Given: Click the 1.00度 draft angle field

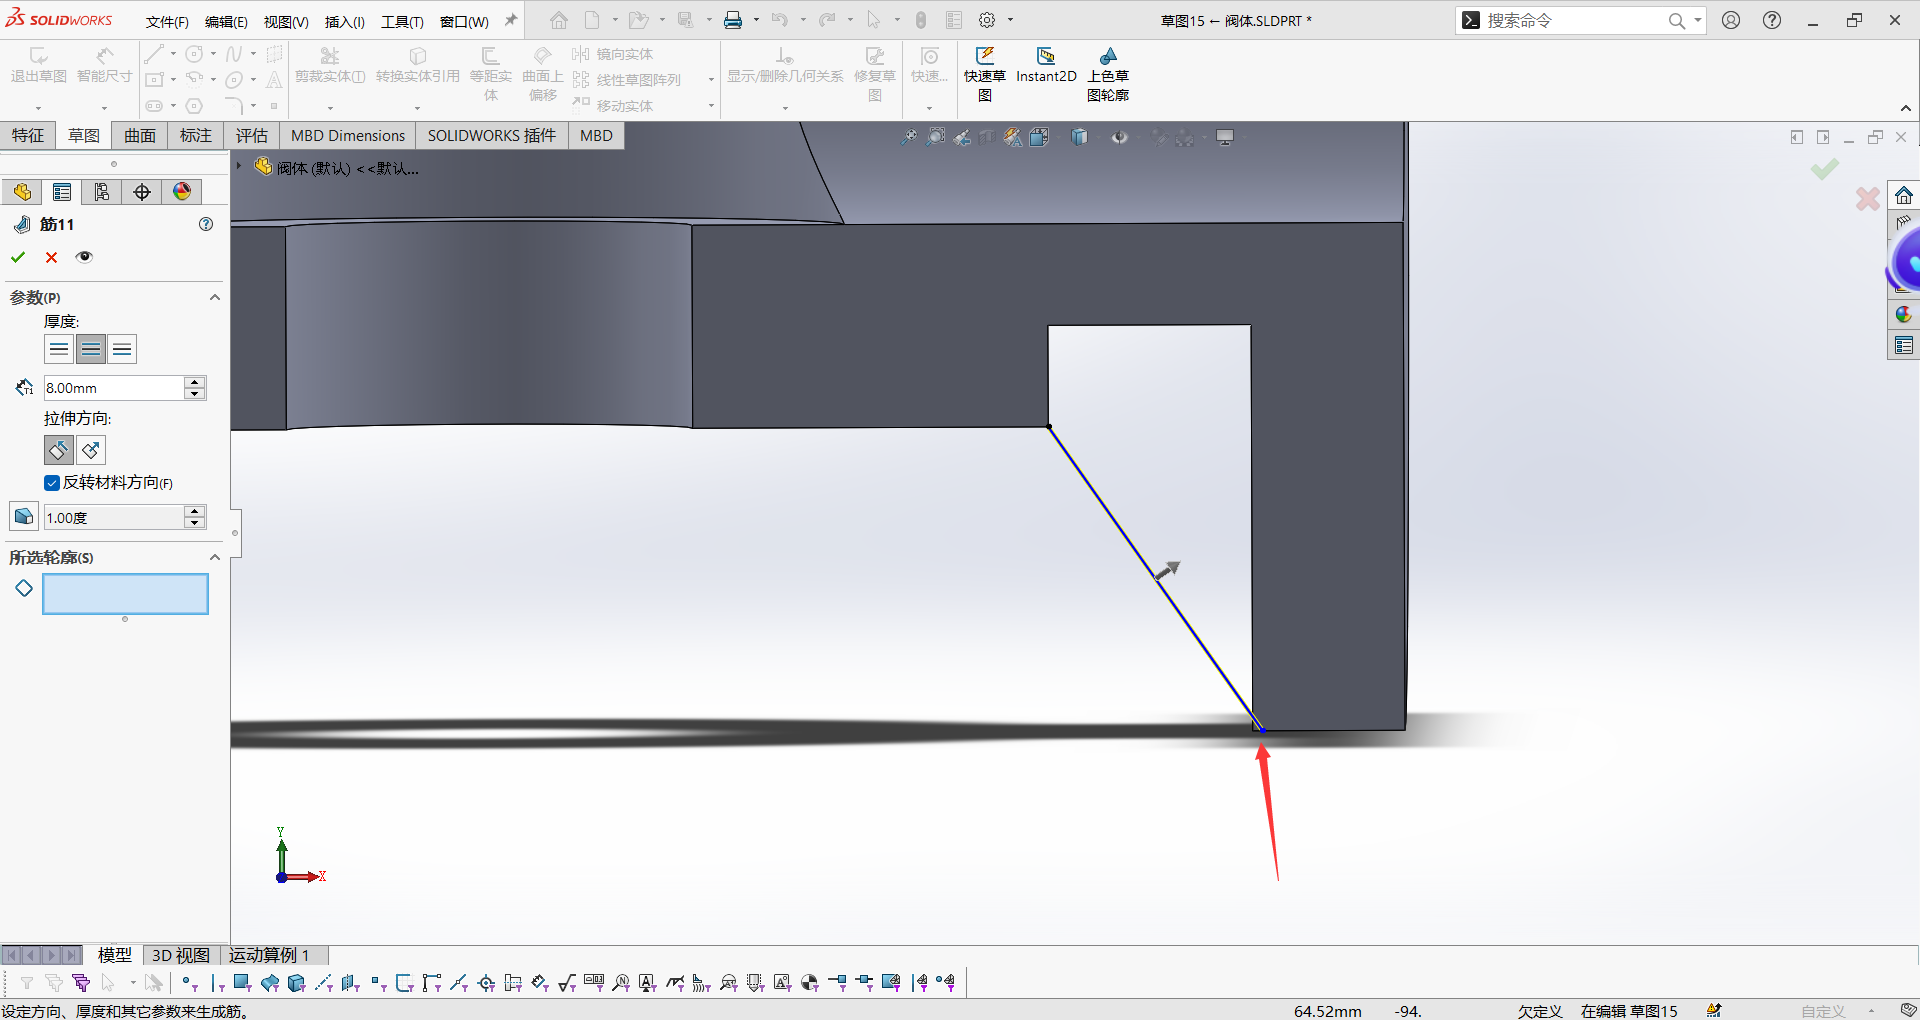Looking at the screenshot, I should tap(114, 517).
